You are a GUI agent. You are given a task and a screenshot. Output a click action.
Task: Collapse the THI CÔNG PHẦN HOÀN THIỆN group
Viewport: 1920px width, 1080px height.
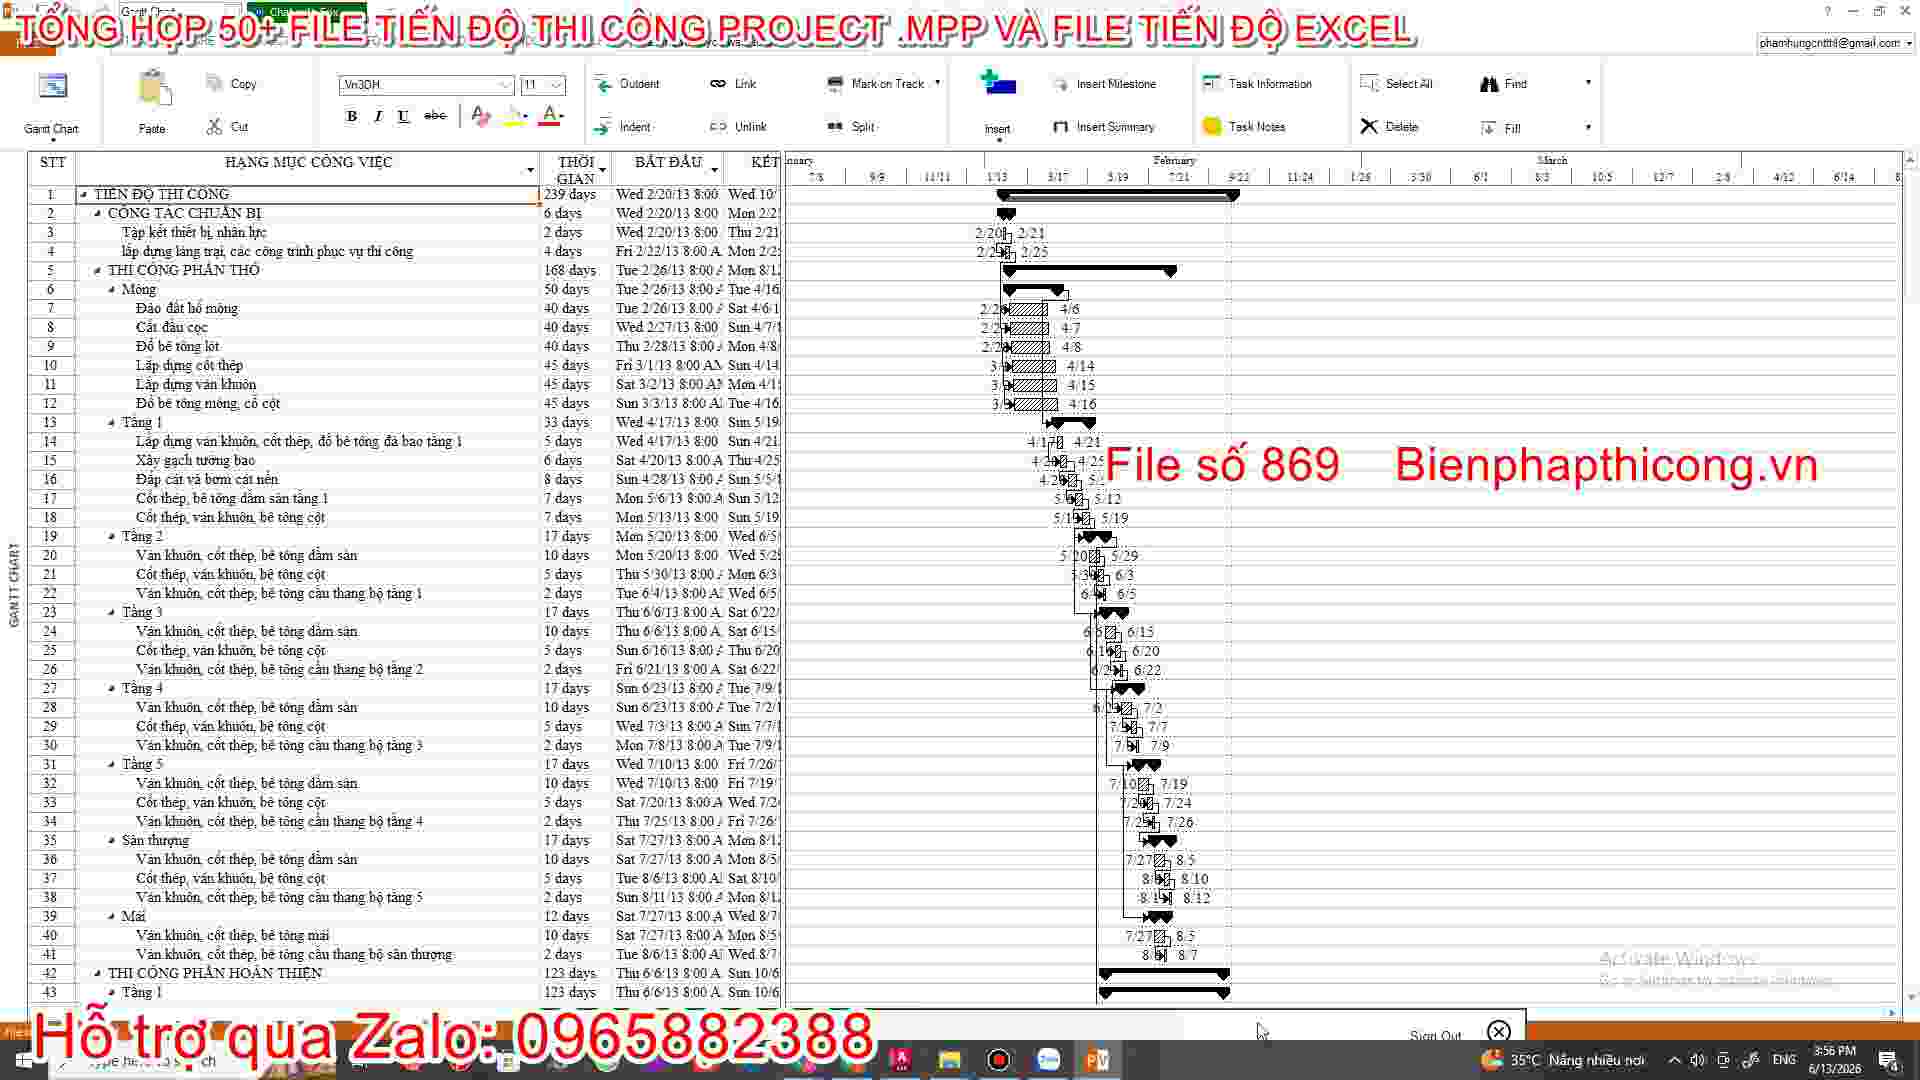pos(98,974)
